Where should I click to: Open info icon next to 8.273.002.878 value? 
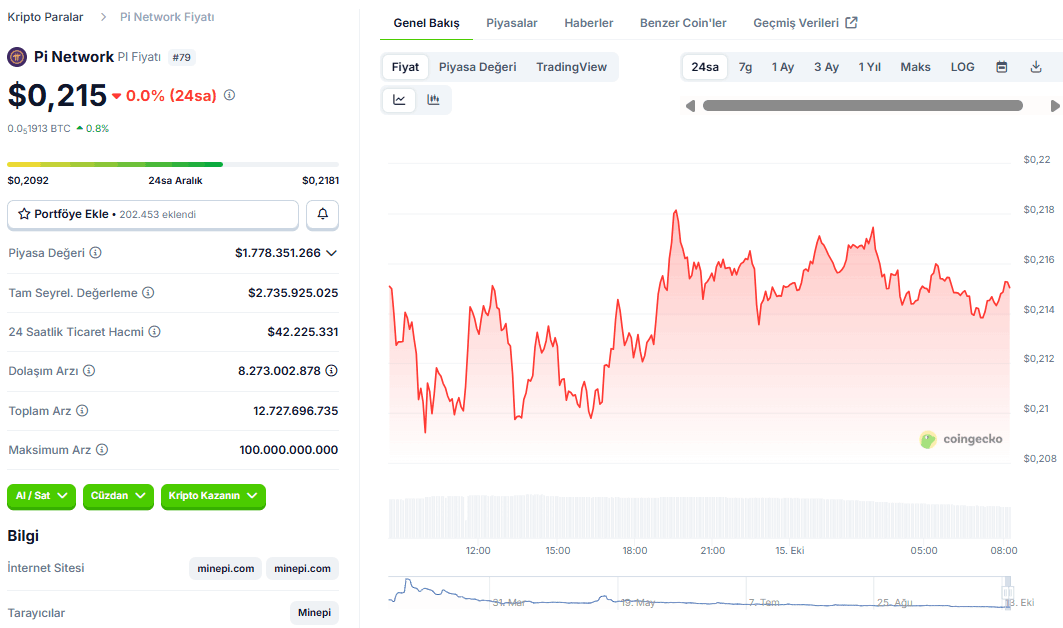tap(332, 371)
